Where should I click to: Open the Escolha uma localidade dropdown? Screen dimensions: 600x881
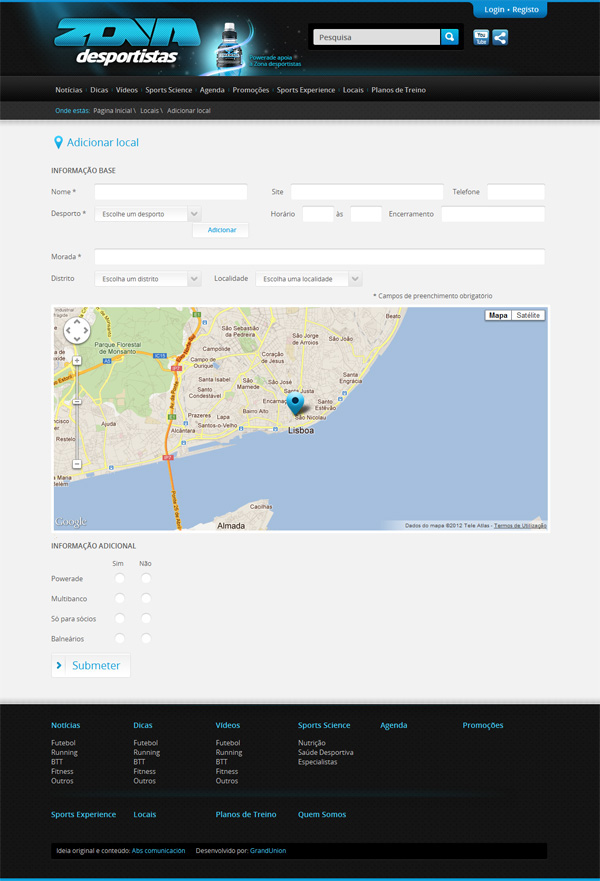pyautogui.click(x=308, y=279)
